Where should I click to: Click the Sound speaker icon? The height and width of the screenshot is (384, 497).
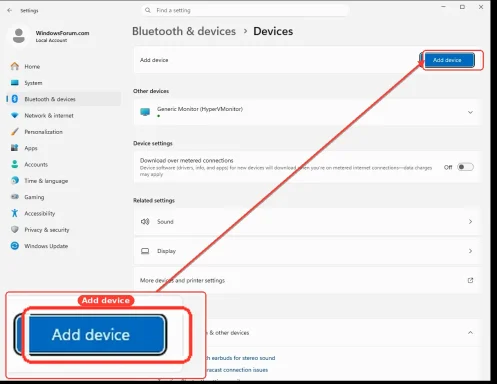click(145, 222)
